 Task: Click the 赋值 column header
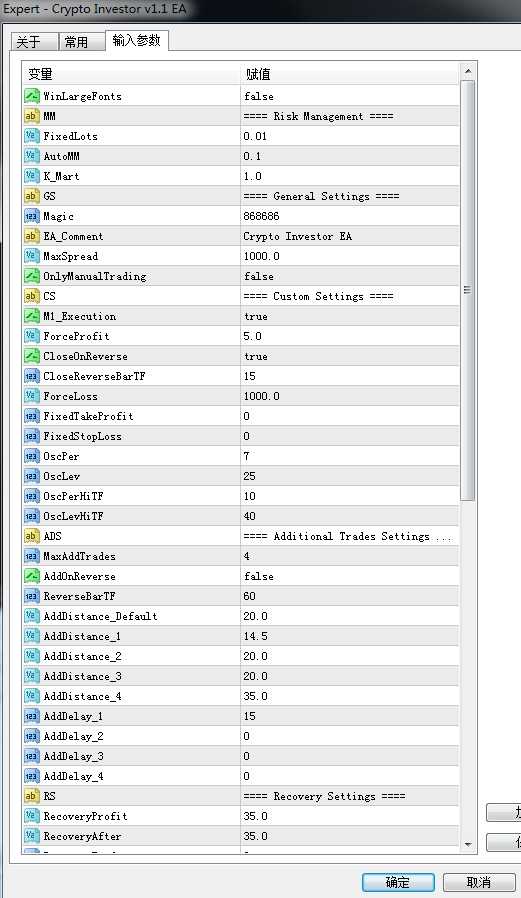coord(350,74)
